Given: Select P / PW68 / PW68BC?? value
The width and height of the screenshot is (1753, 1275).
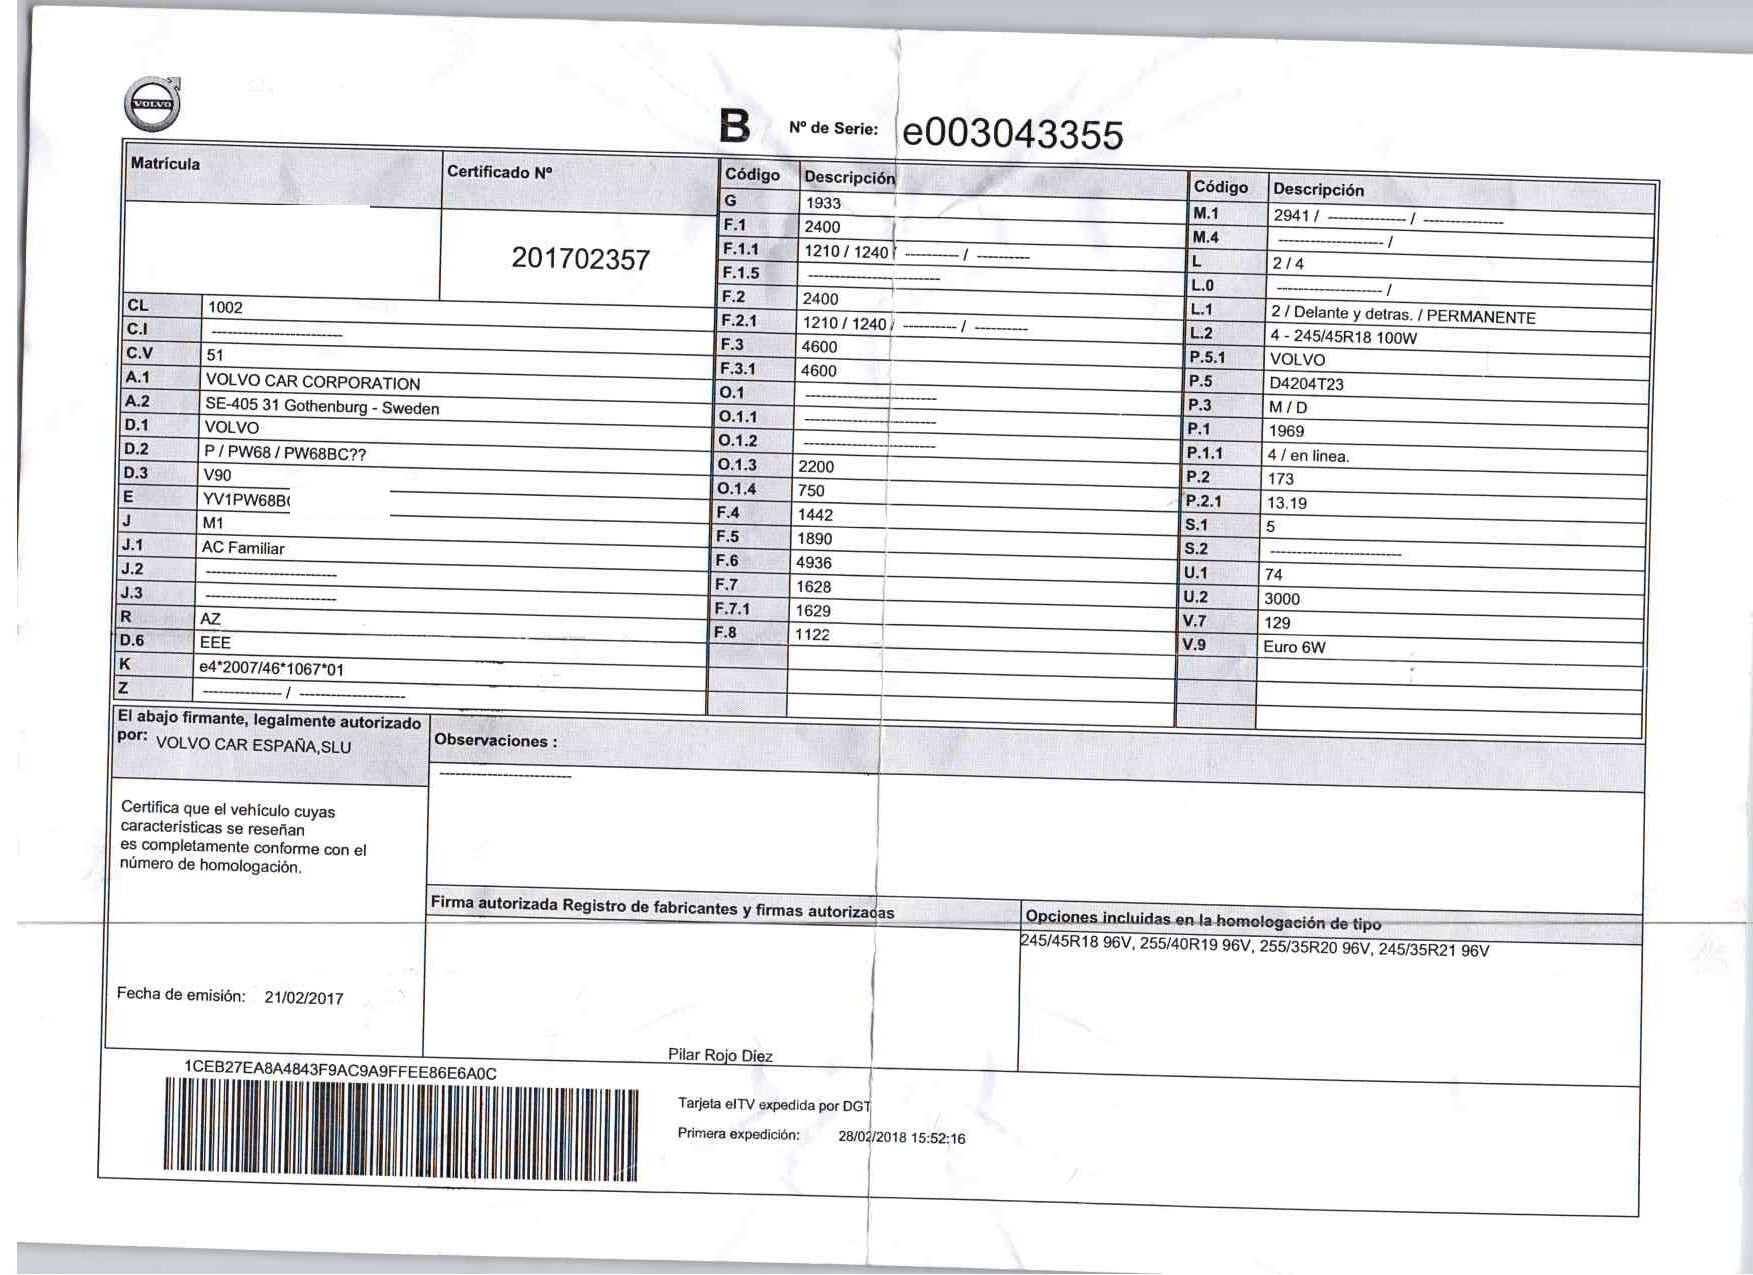Looking at the screenshot, I should (285, 453).
